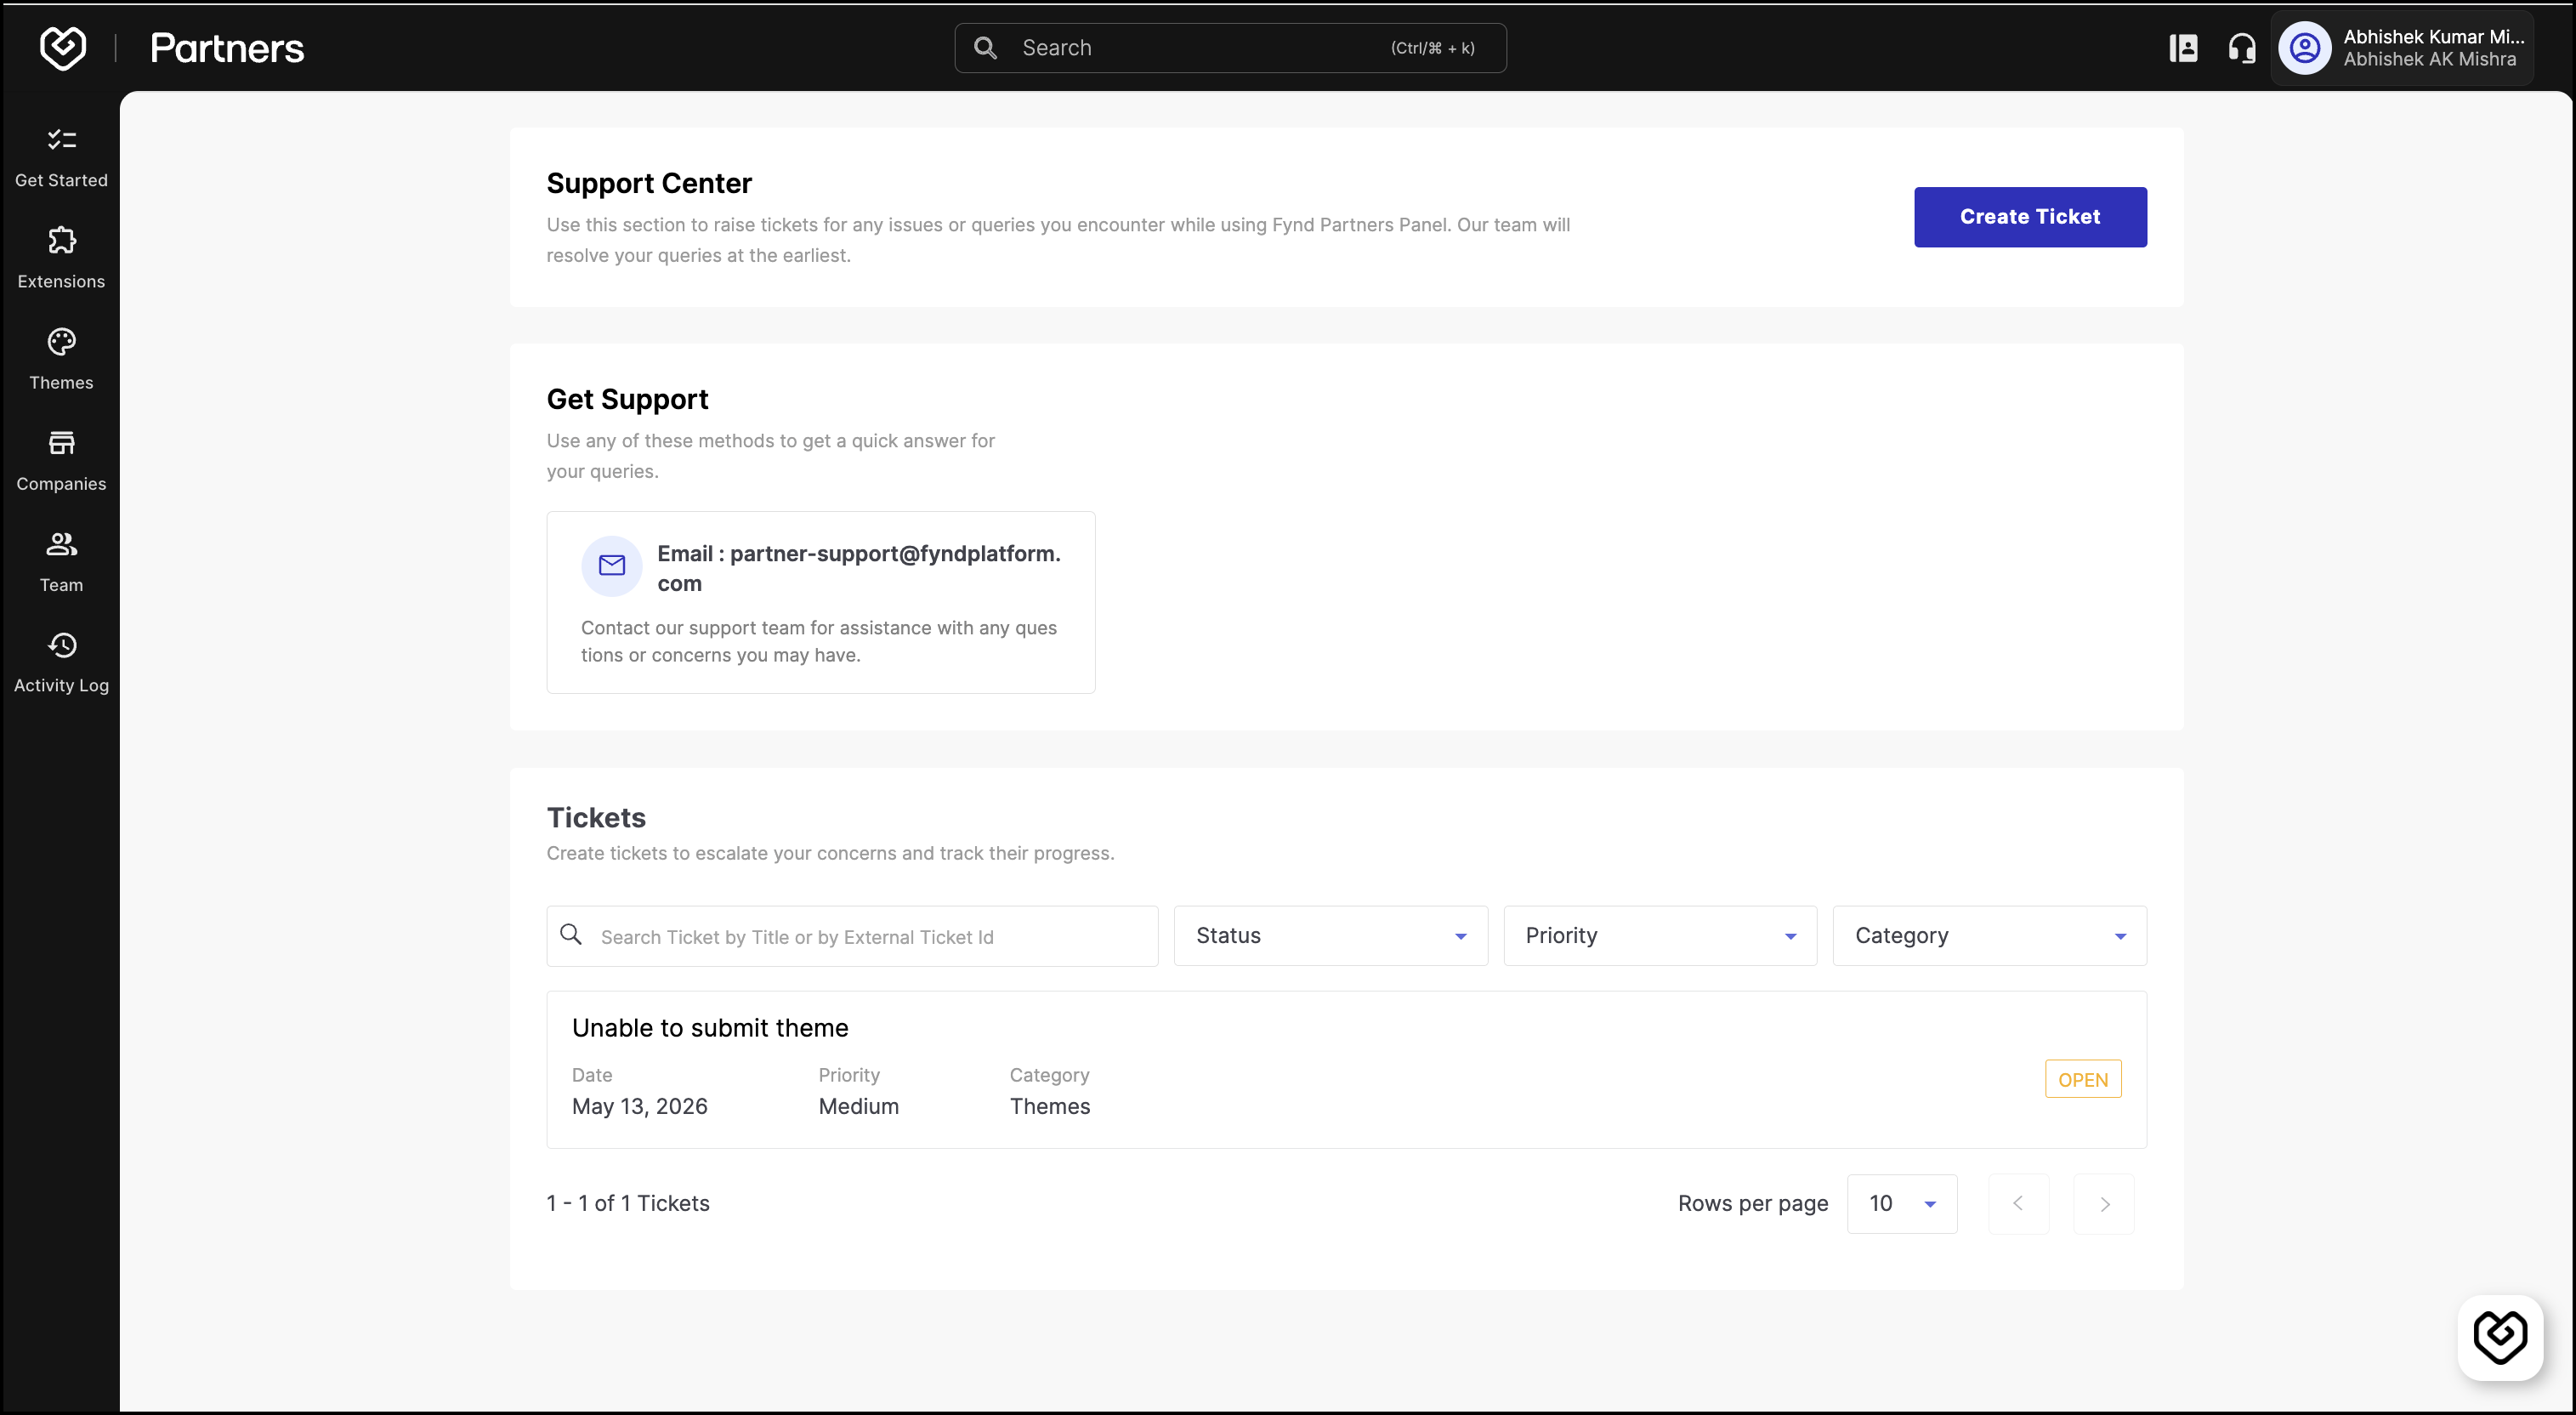This screenshot has height=1415, width=2576.
Task: Select Team in the sidebar
Action: tap(61, 562)
